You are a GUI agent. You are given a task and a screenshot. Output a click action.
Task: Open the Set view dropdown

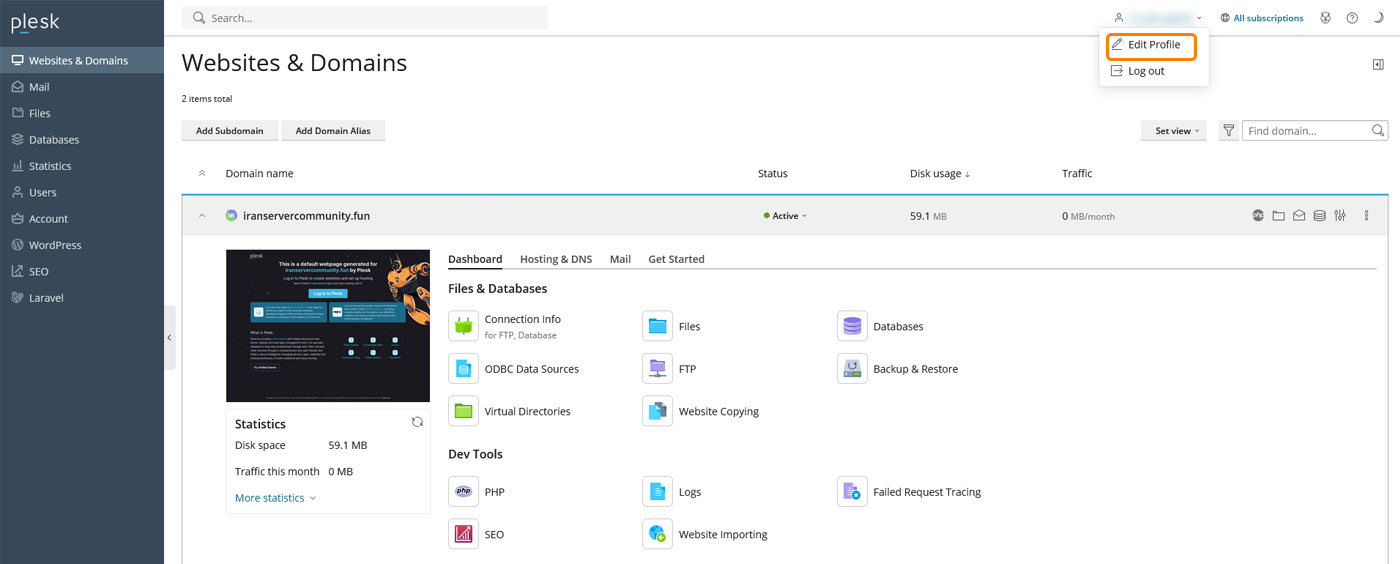pos(1176,131)
